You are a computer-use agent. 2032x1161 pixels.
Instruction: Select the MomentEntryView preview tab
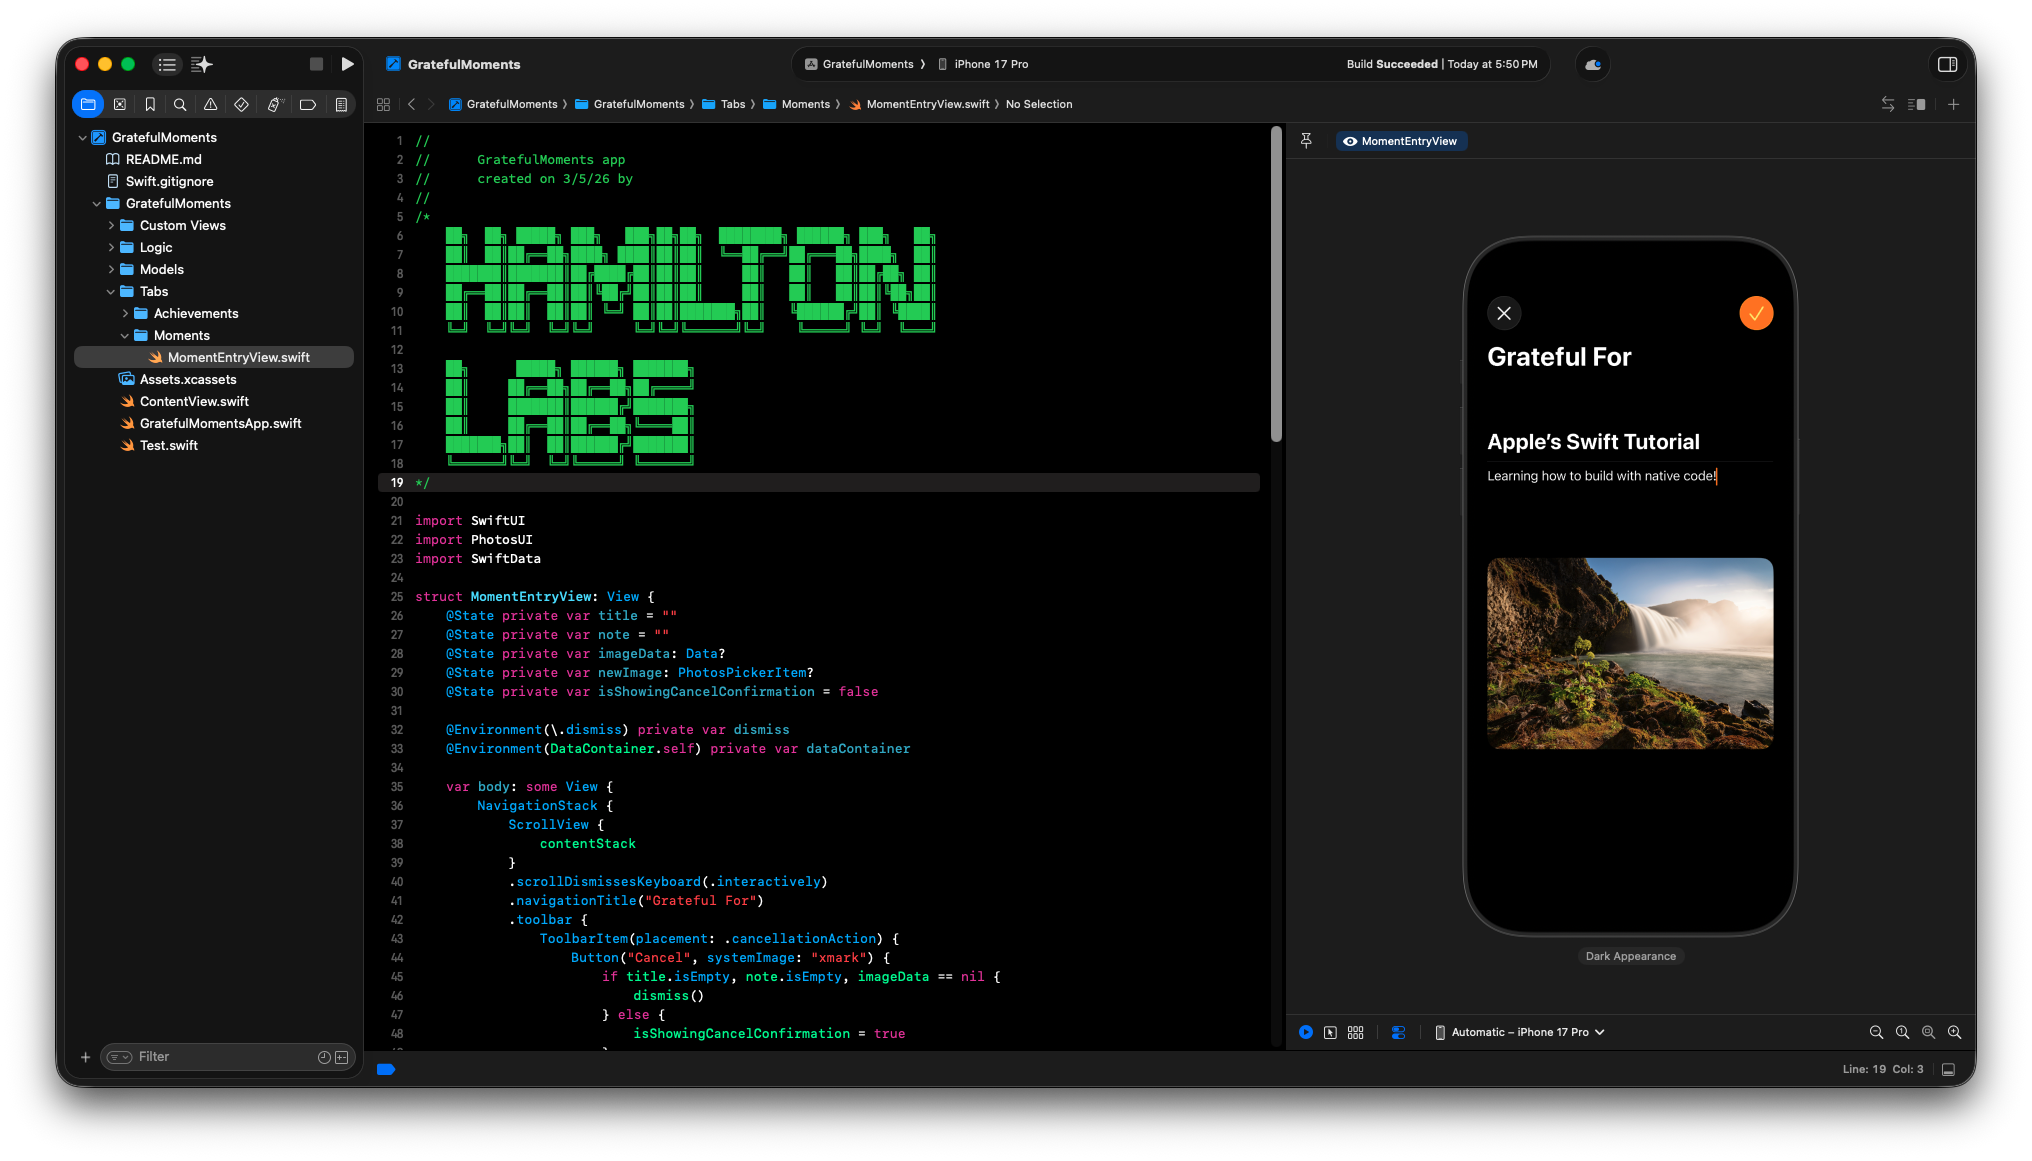coord(1400,141)
